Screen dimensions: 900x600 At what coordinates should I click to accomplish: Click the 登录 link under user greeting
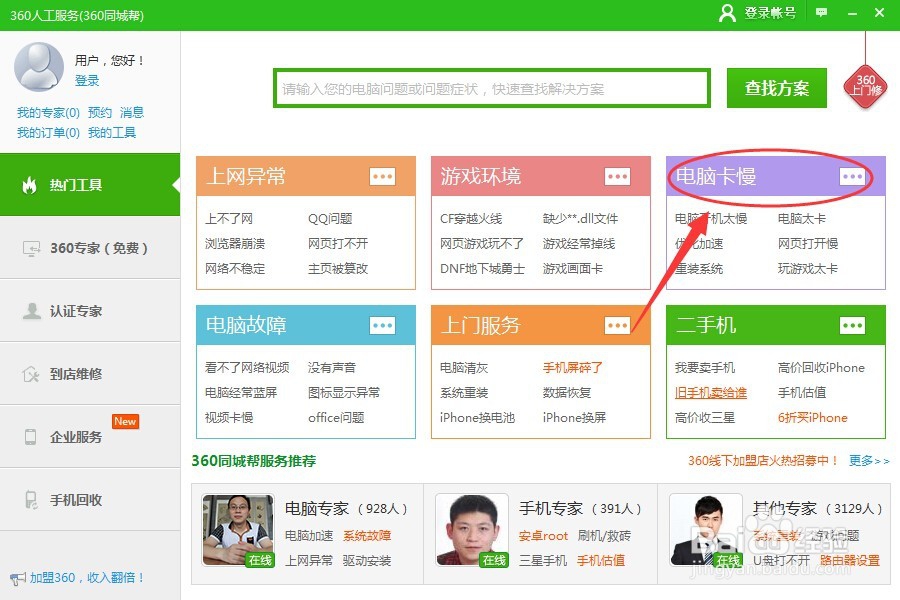click(x=87, y=80)
